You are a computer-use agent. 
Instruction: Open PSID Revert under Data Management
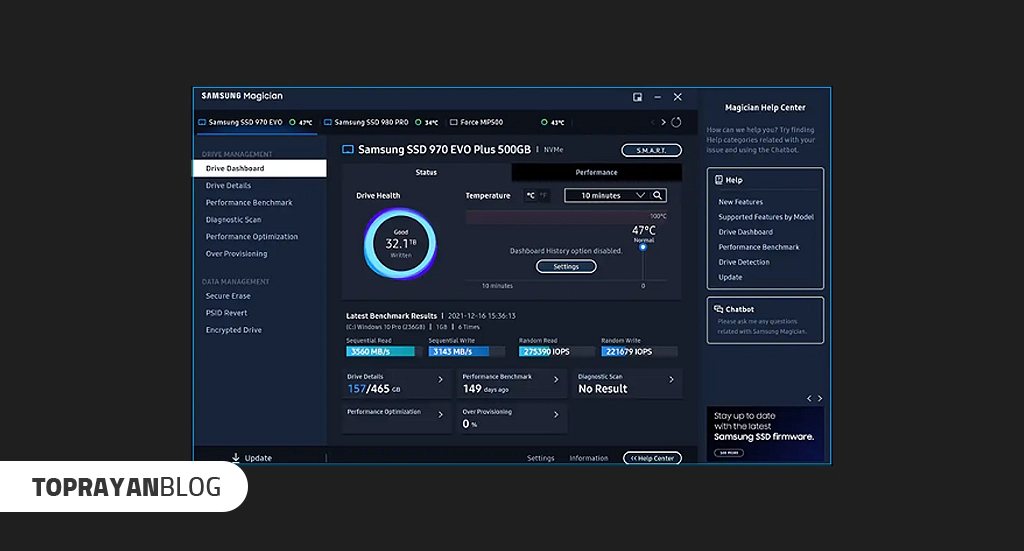[226, 313]
